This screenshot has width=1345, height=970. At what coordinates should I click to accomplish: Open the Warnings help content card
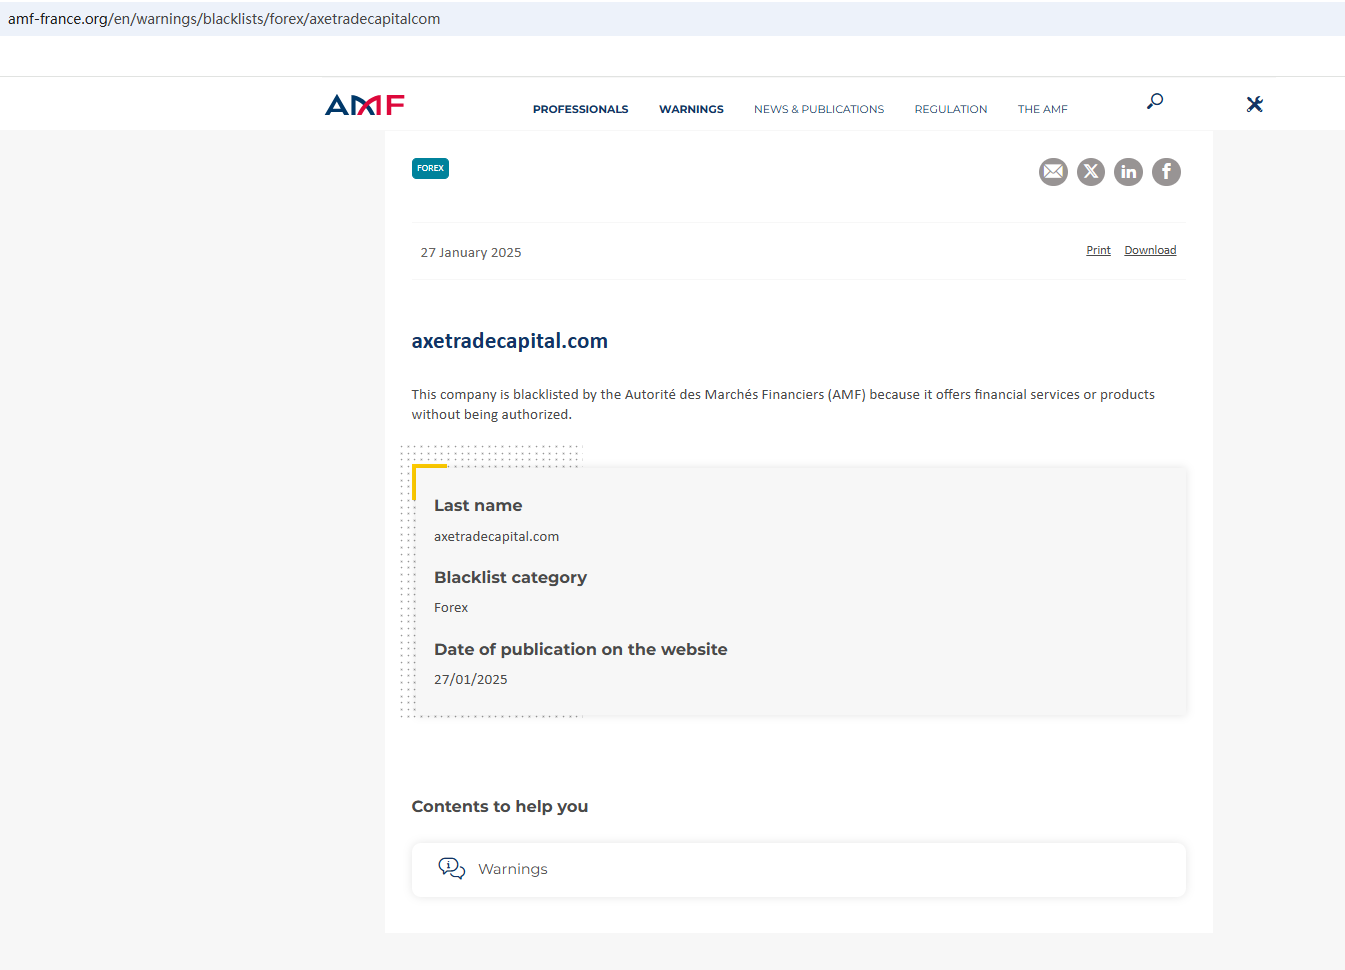coord(799,870)
